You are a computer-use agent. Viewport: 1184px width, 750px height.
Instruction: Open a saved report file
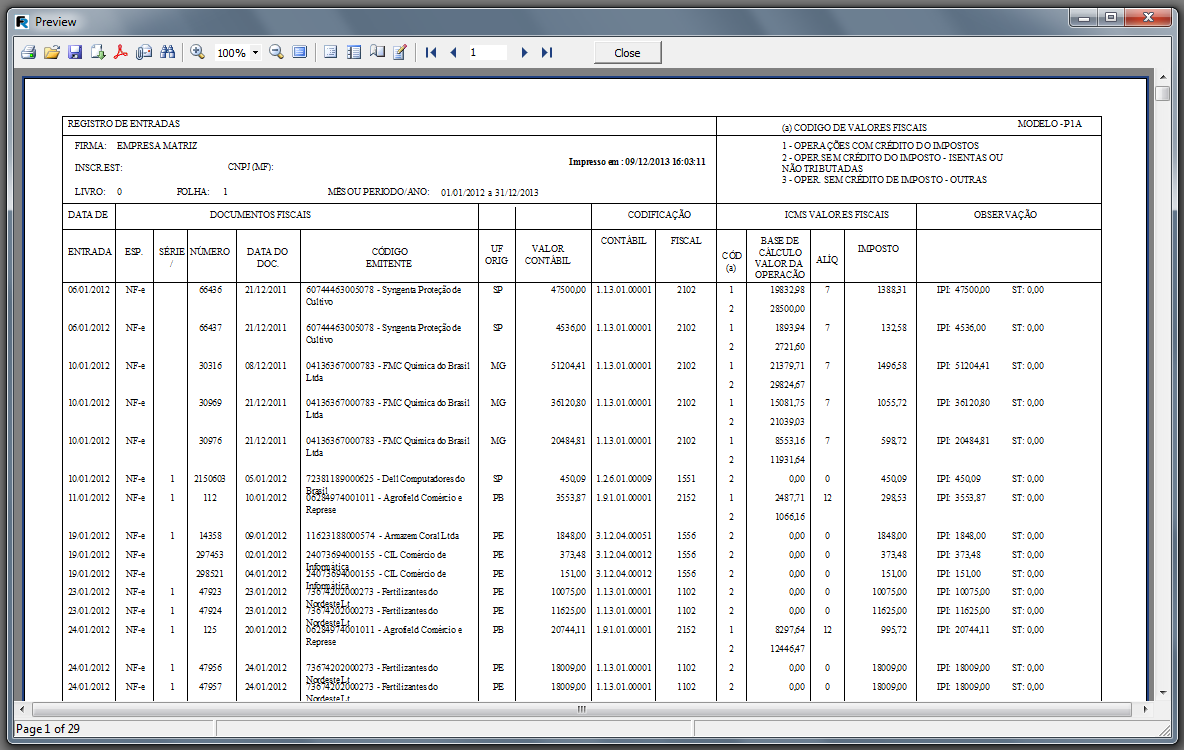52,52
